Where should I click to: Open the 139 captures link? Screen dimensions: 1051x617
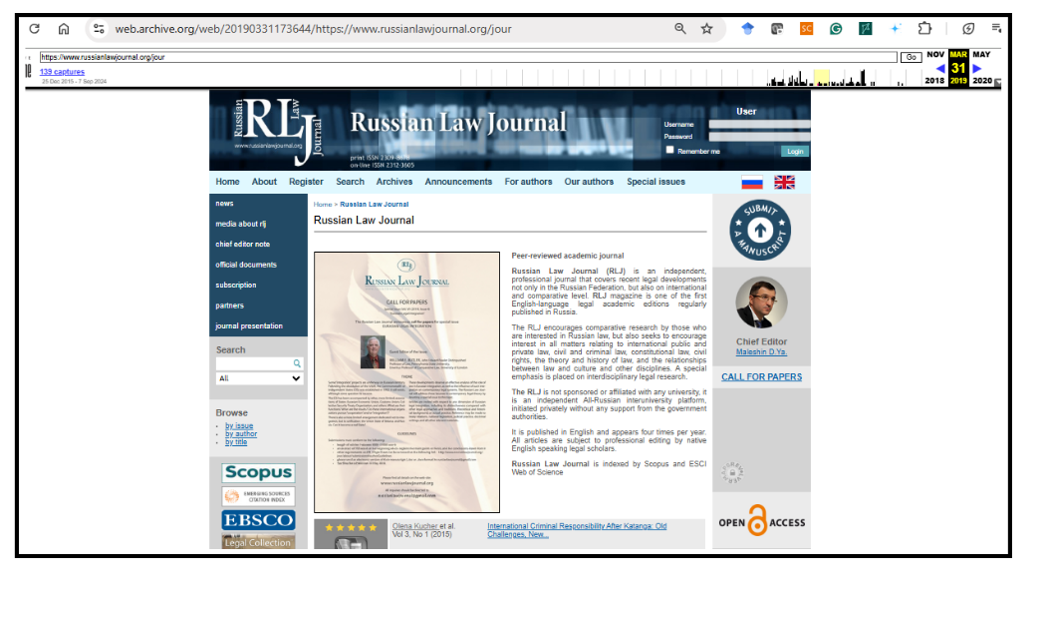tap(62, 72)
